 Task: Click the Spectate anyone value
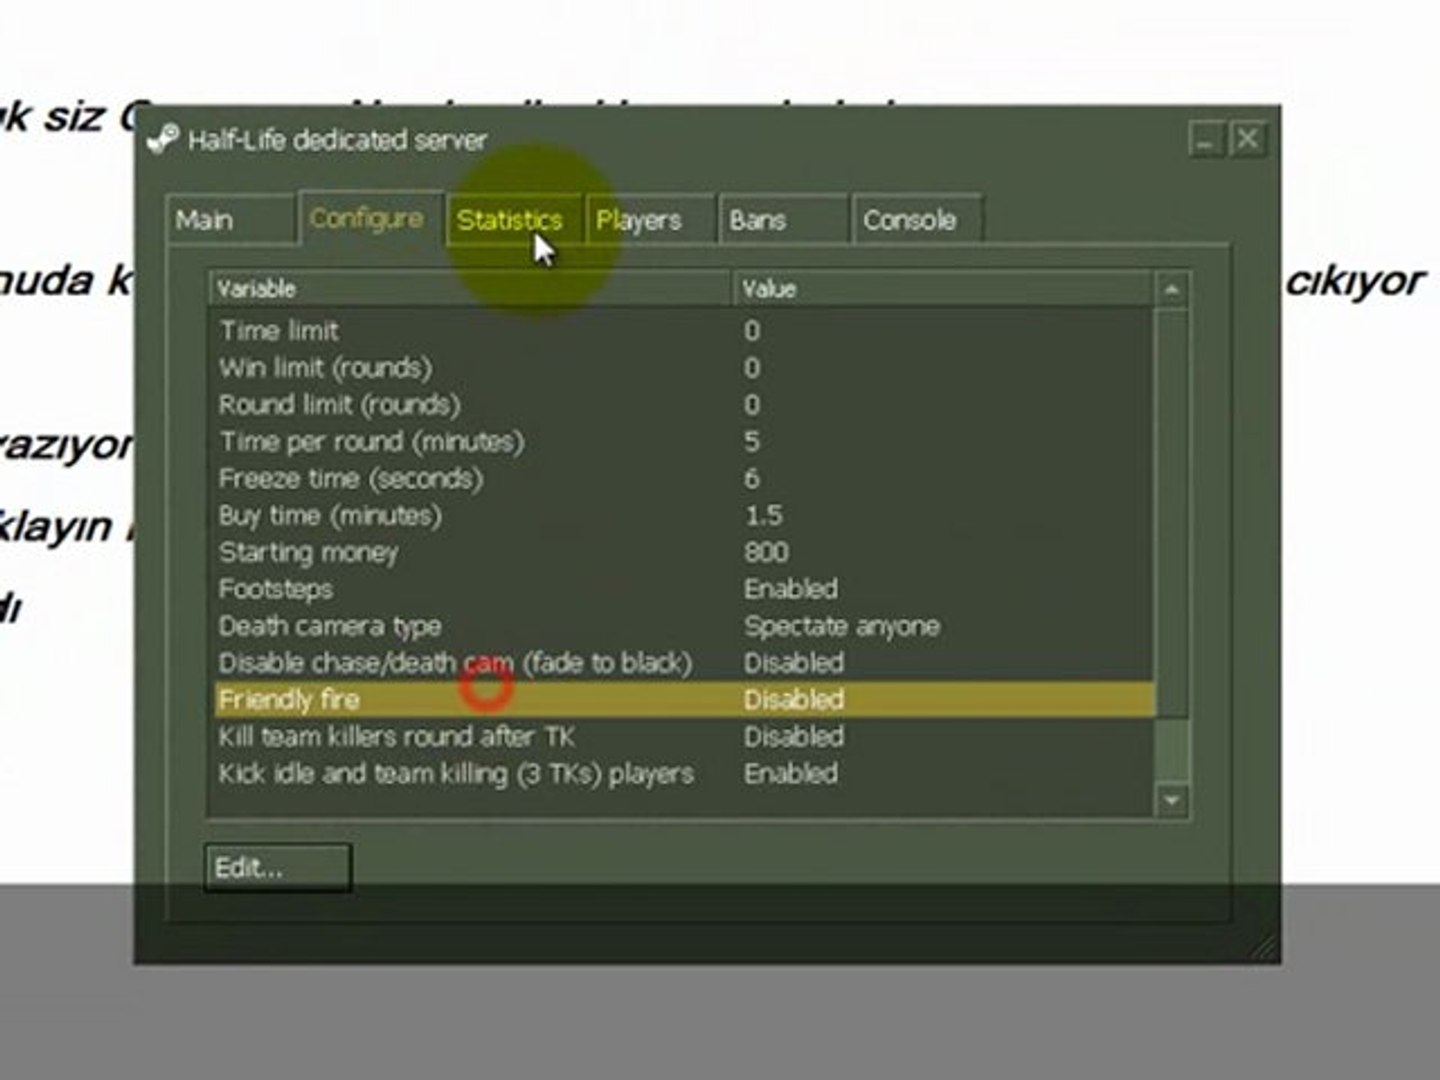pyautogui.click(x=842, y=626)
